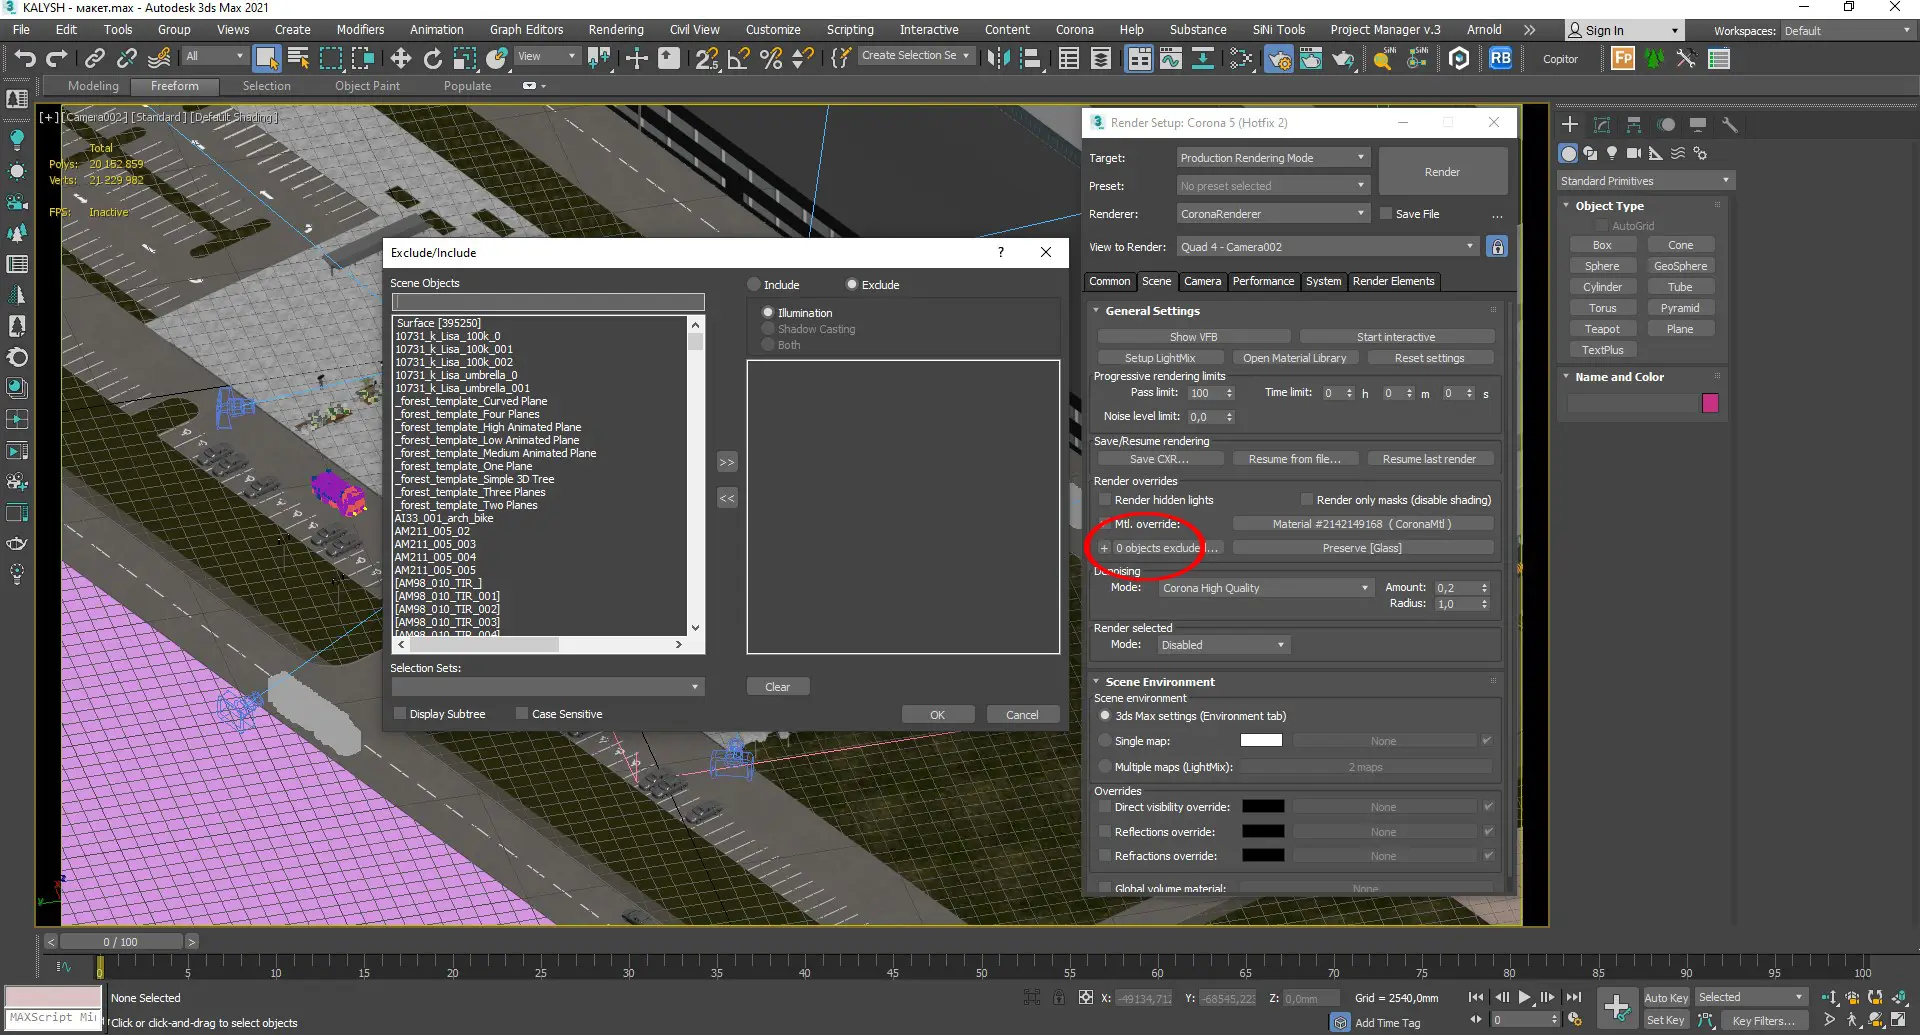
Task: Open the Rendering menu
Action: click(615, 30)
